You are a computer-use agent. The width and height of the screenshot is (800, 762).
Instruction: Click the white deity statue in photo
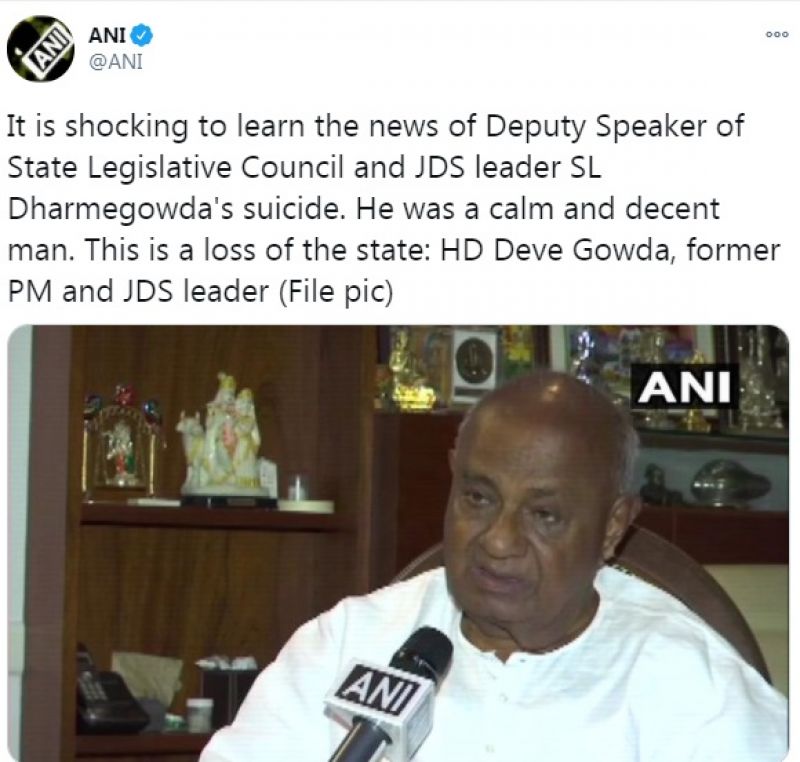(227, 438)
